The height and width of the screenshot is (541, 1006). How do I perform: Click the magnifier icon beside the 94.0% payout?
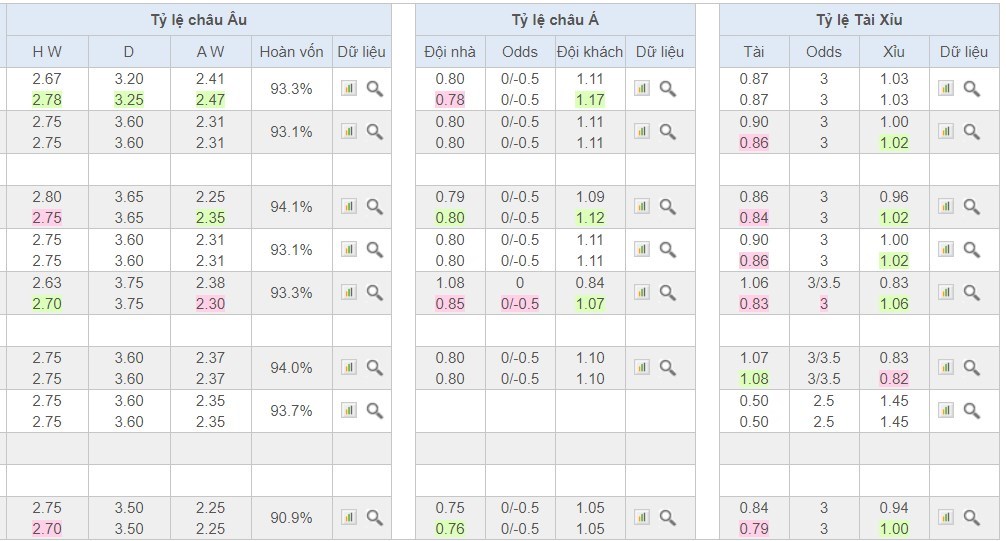click(374, 368)
